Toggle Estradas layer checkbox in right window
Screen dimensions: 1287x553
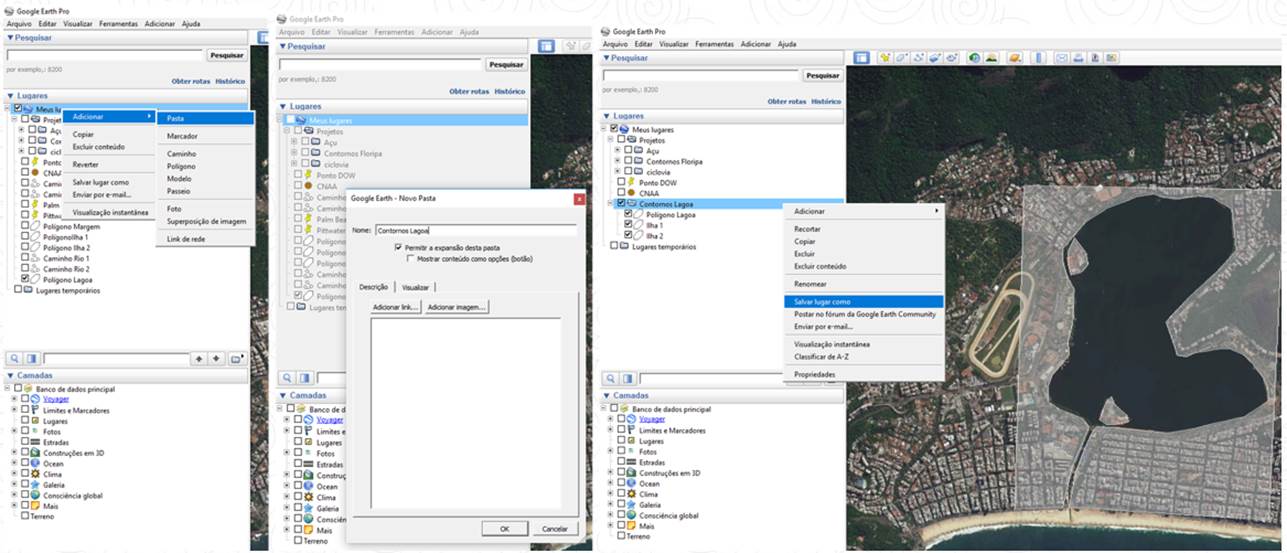pos(621,462)
